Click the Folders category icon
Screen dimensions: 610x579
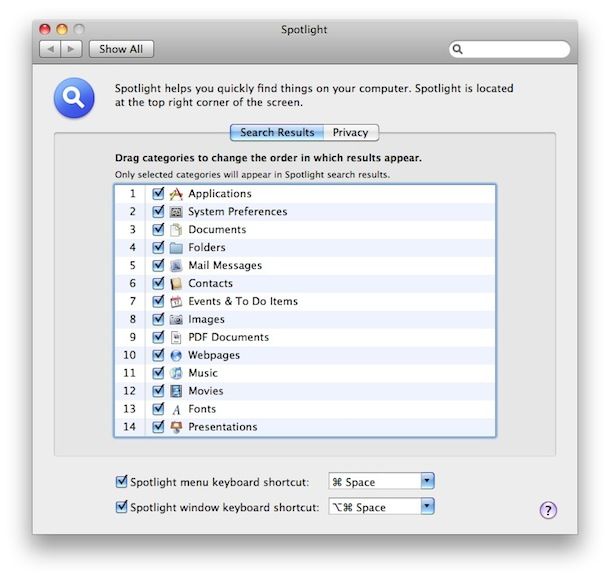coord(176,247)
